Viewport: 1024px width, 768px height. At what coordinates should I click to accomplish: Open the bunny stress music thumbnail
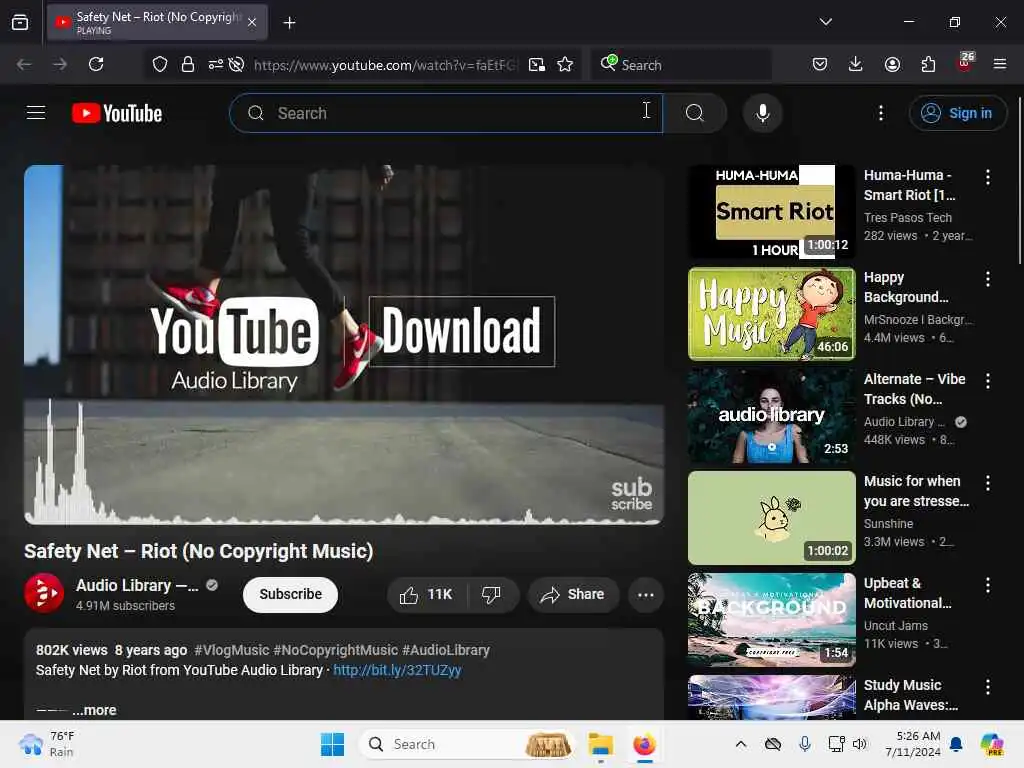tap(771, 518)
